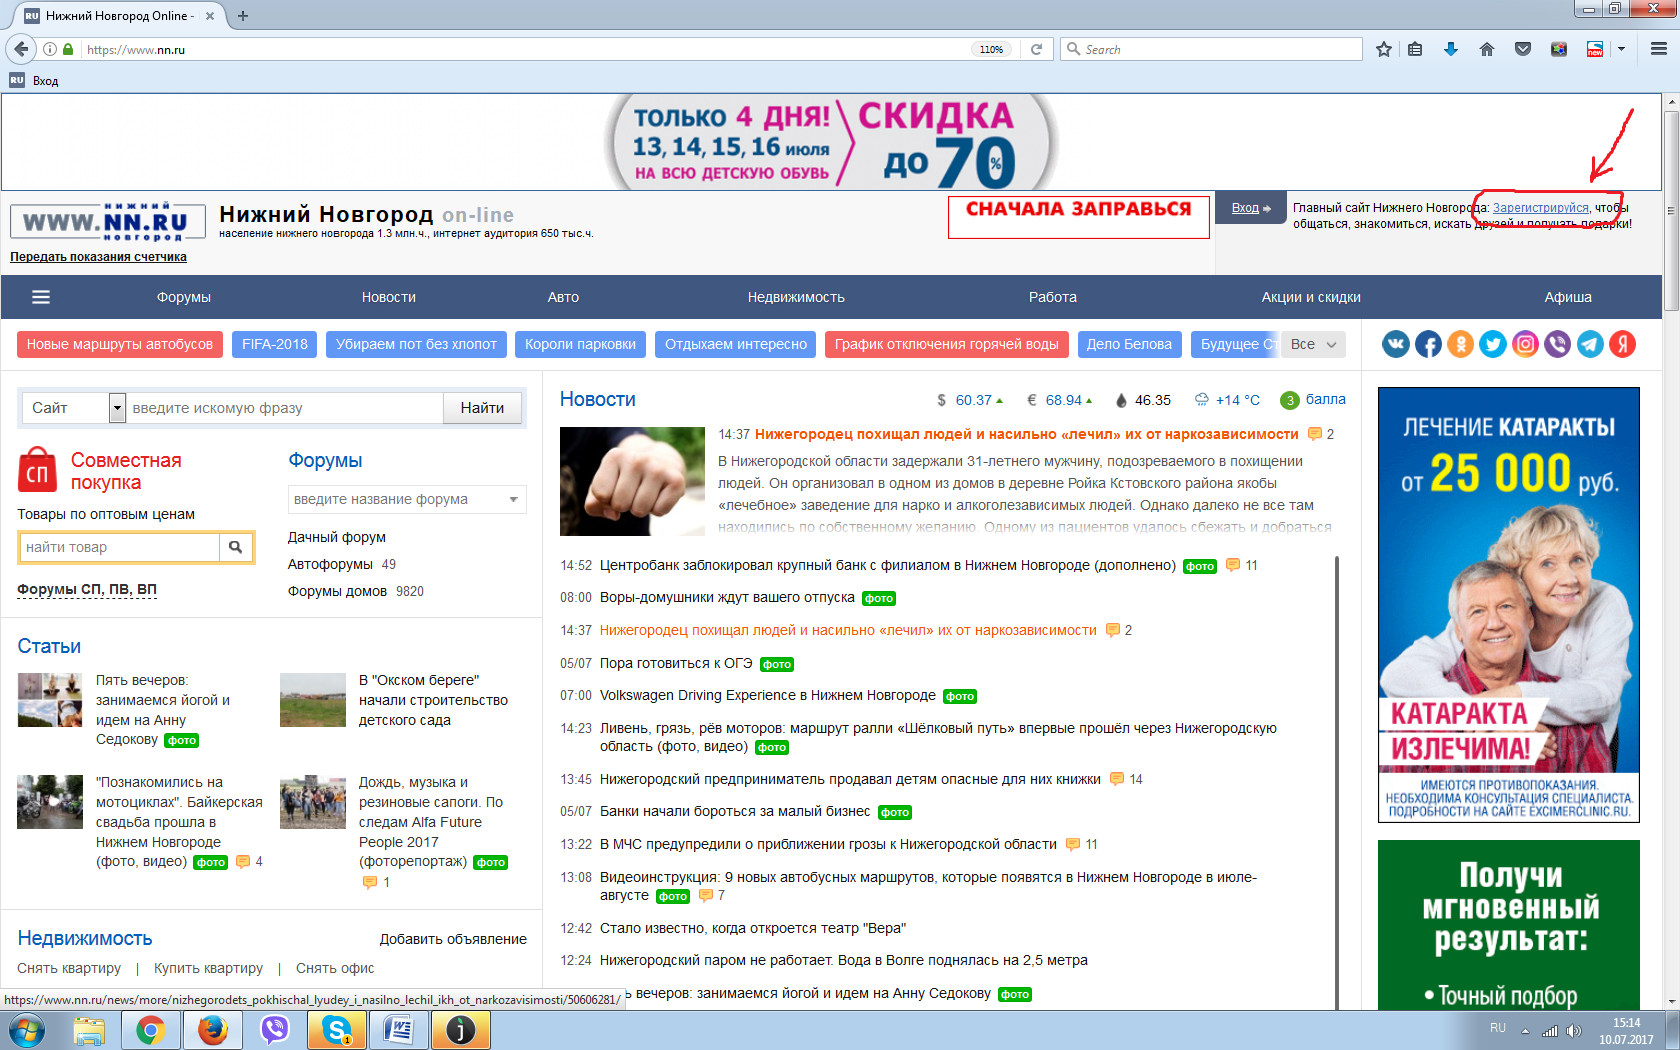Open Viber from the taskbar
Image resolution: width=1680 pixels, height=1050 pixels.
[275, 1030]
